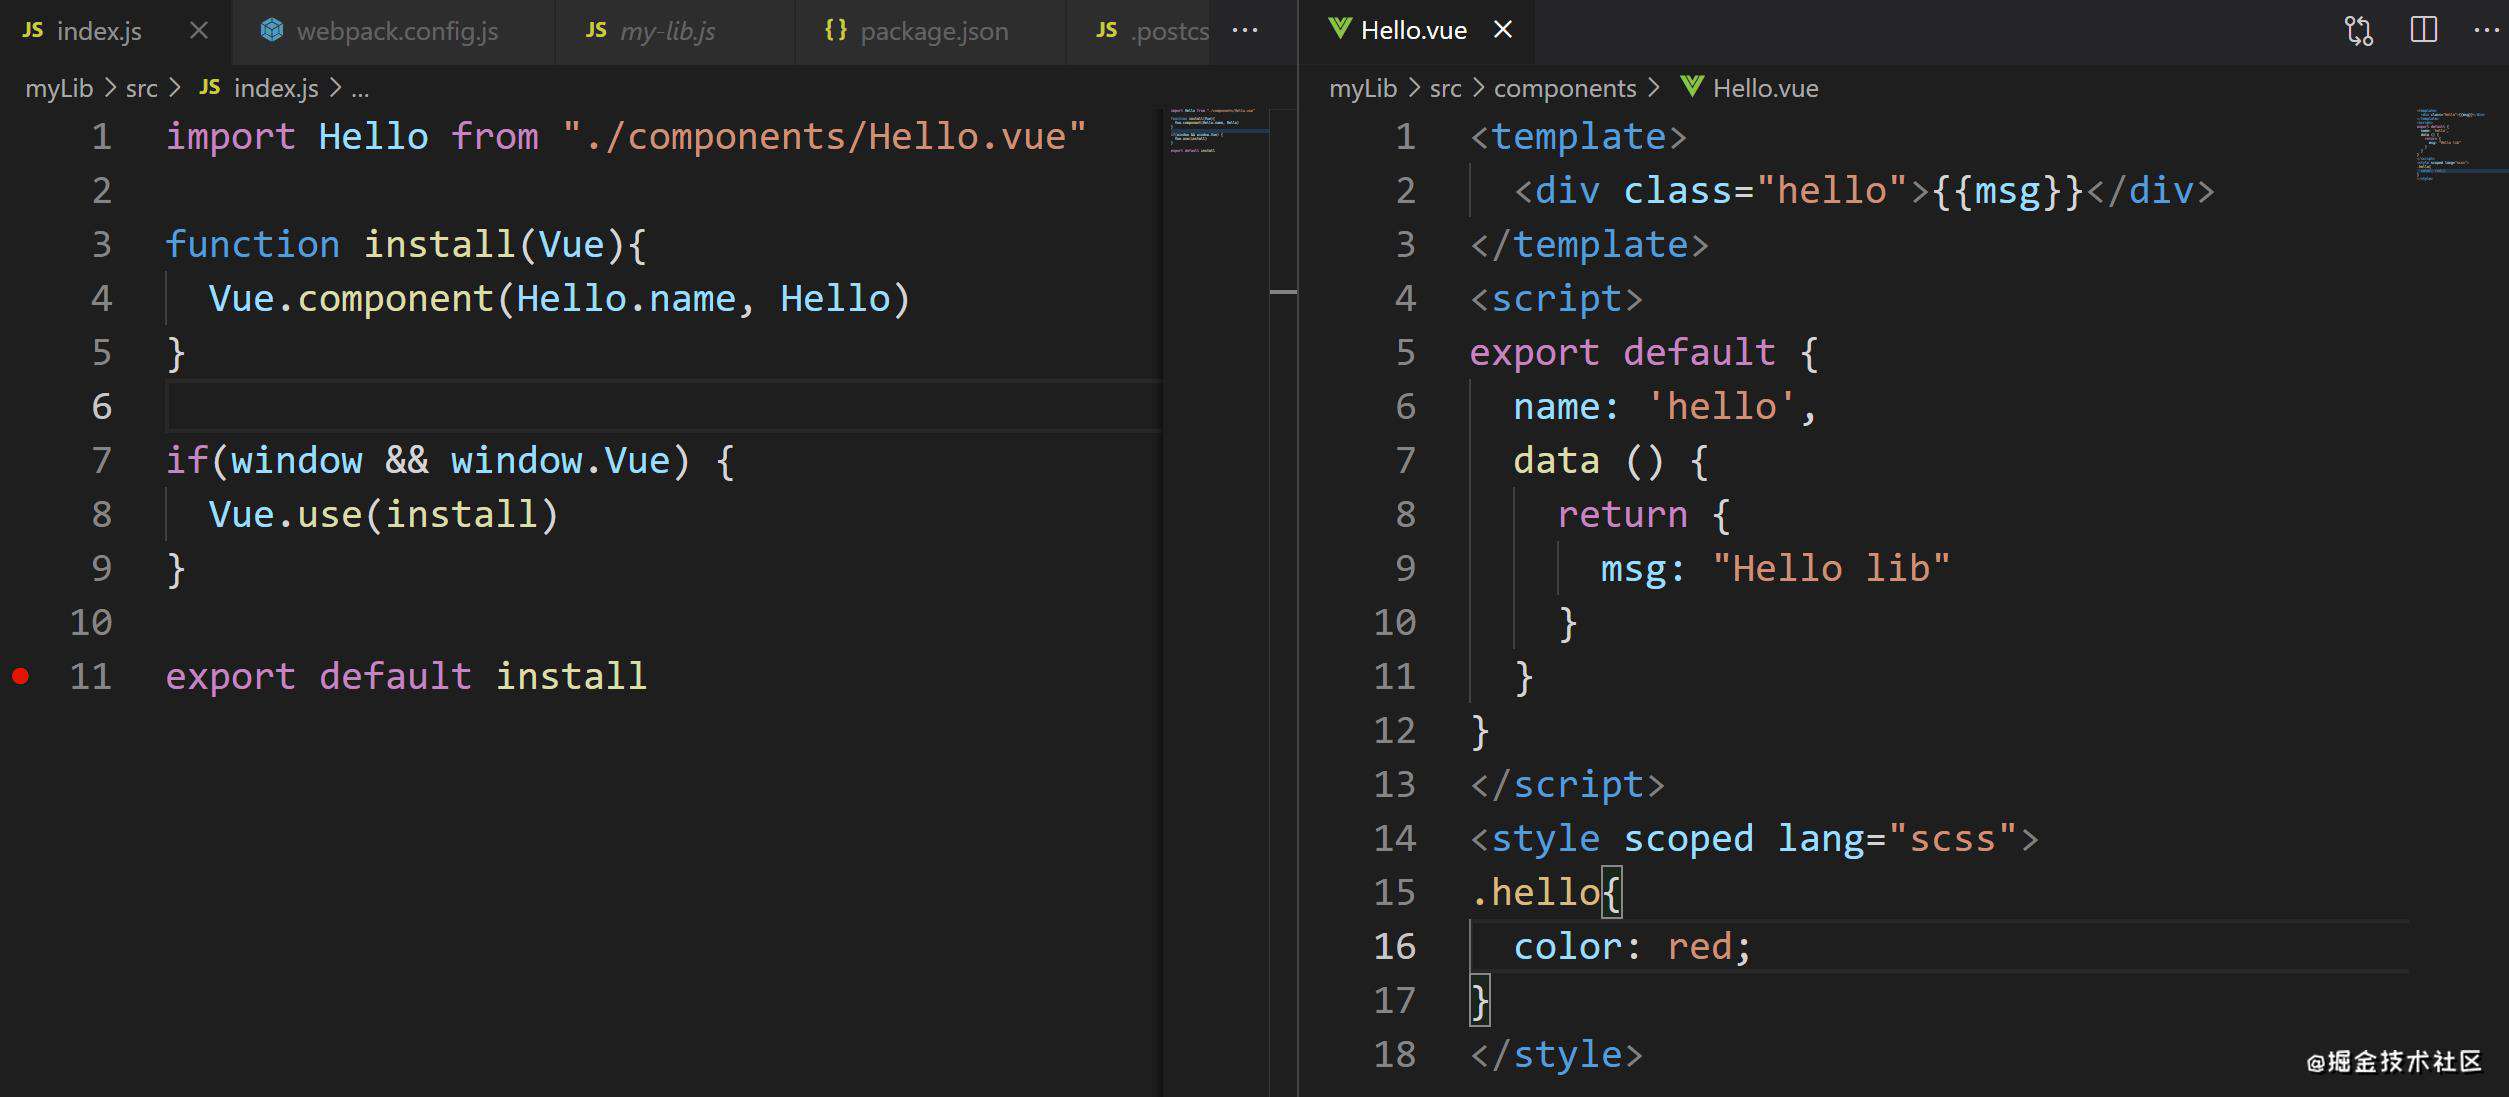This screenshot has width=2509, height=1097.
Task: Click myLib in the Hello.vue breadcrumb
Action: (x=1363, y=88)
